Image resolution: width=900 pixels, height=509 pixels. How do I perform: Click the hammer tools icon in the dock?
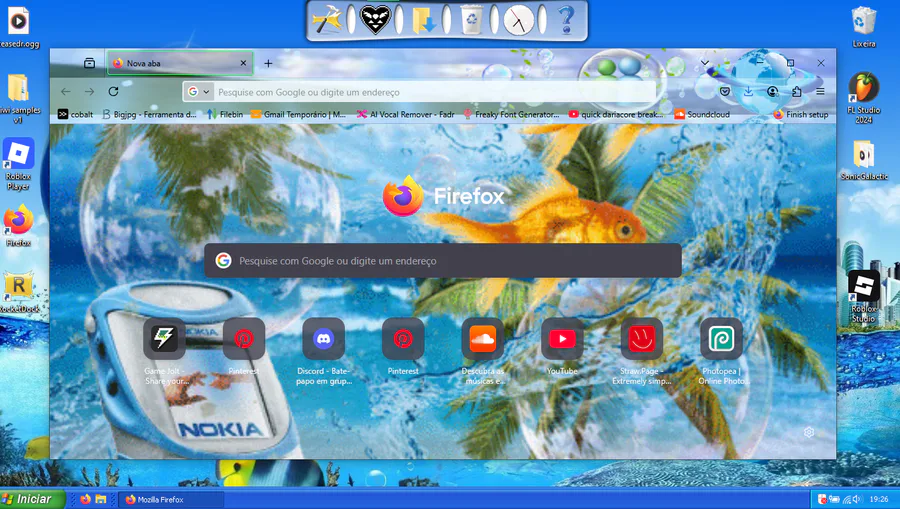coord(327,21)
